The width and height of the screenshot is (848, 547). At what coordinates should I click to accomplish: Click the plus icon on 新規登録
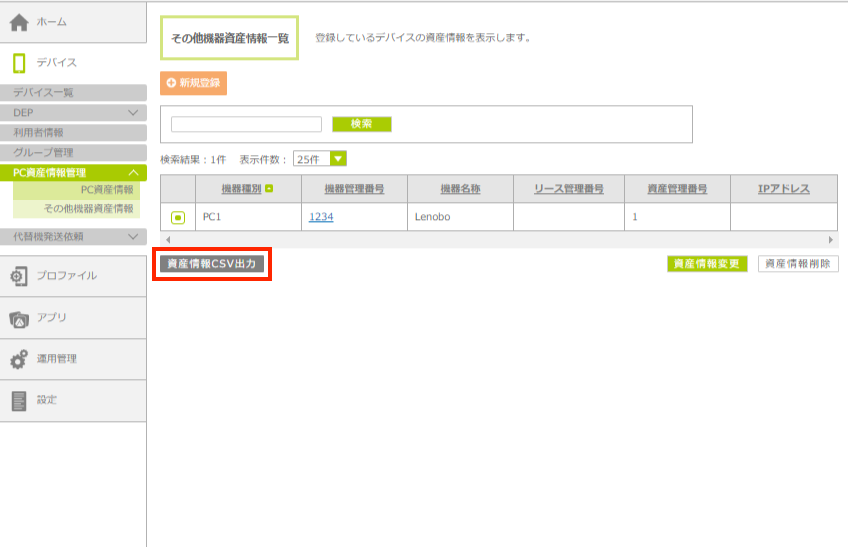(171, 83)
